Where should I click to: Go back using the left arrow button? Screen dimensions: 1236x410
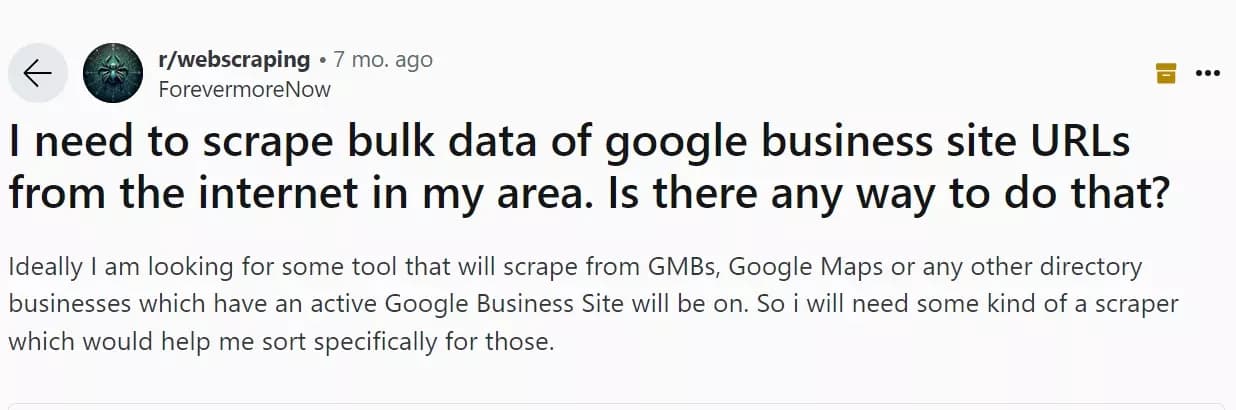point(38,73)
